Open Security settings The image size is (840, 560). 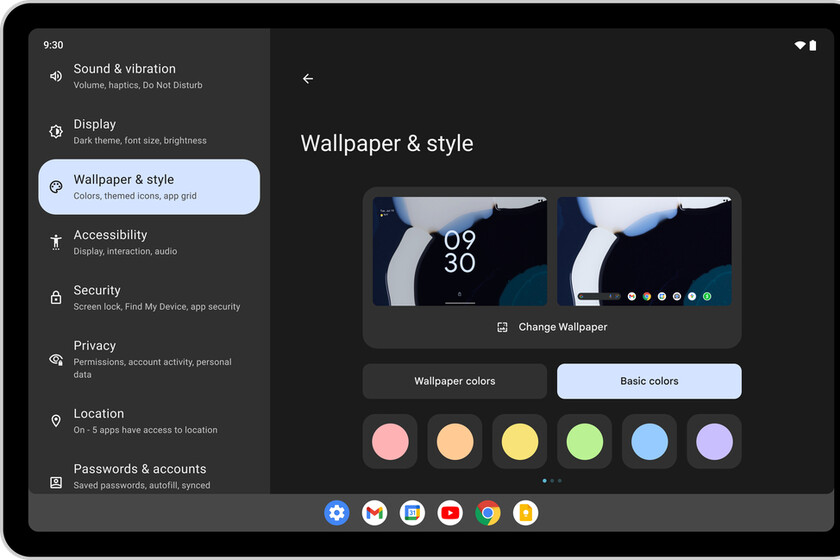tap(149, 297)
